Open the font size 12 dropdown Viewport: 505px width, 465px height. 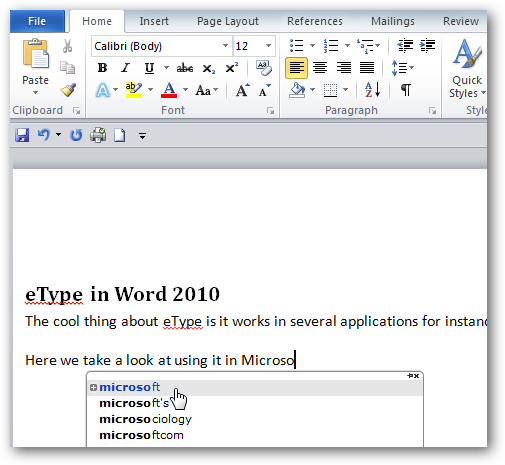click(268, 46)
